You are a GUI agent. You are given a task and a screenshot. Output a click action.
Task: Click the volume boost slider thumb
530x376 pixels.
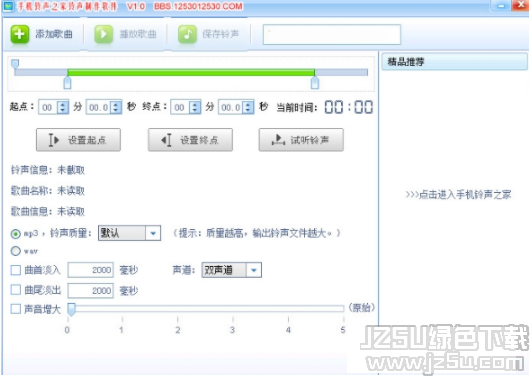tap(71, 309)
